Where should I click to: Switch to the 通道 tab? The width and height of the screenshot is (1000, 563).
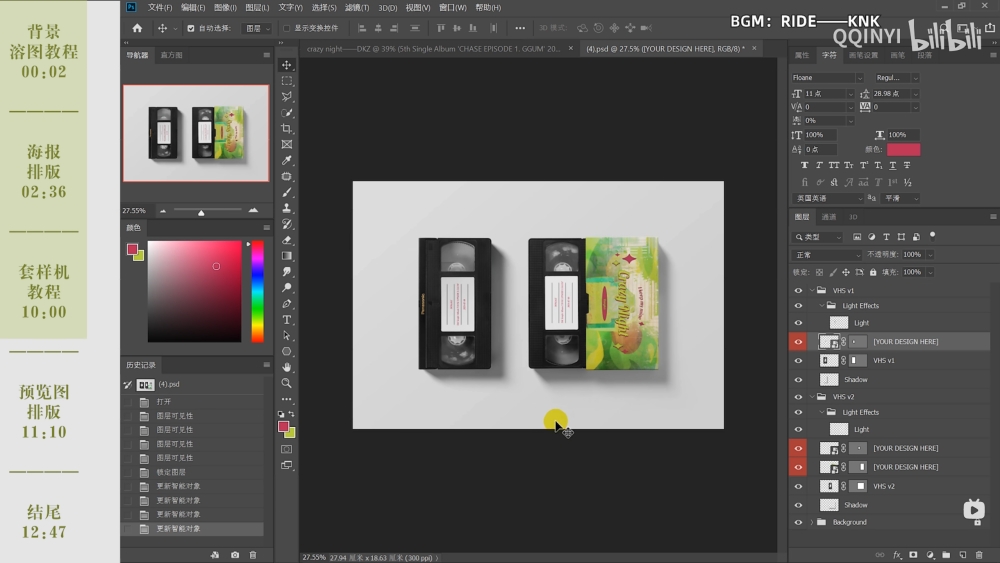(x=828, y=217)
